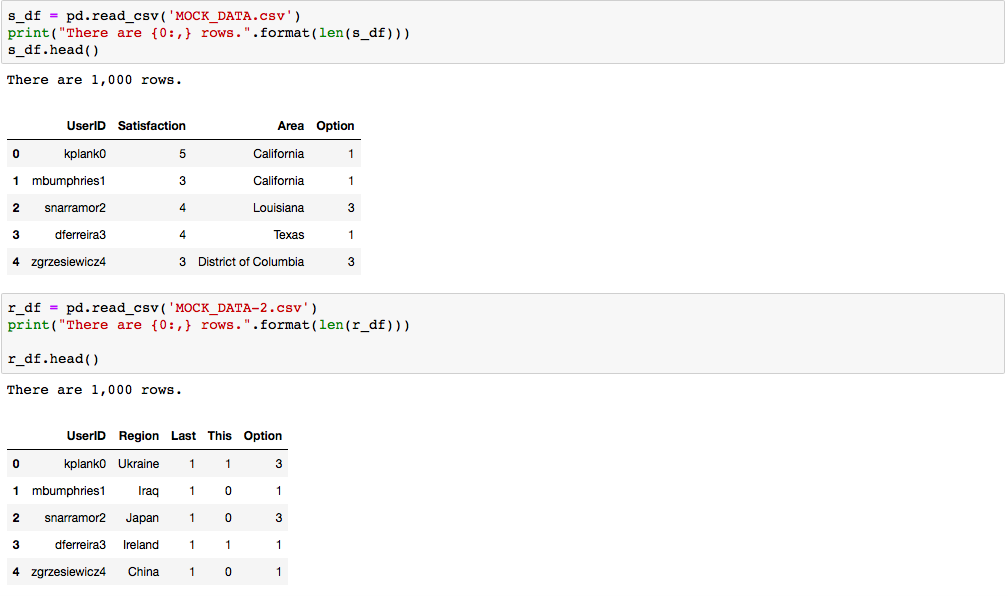
Task: Click the Last column header
Action: [183, 435]
